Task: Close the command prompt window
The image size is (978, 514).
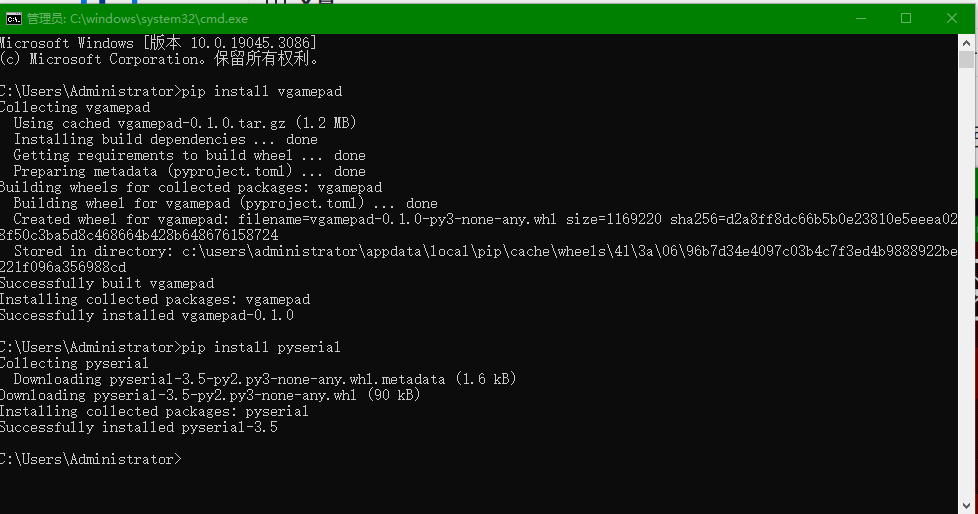Action: click(x=952, y=18)
